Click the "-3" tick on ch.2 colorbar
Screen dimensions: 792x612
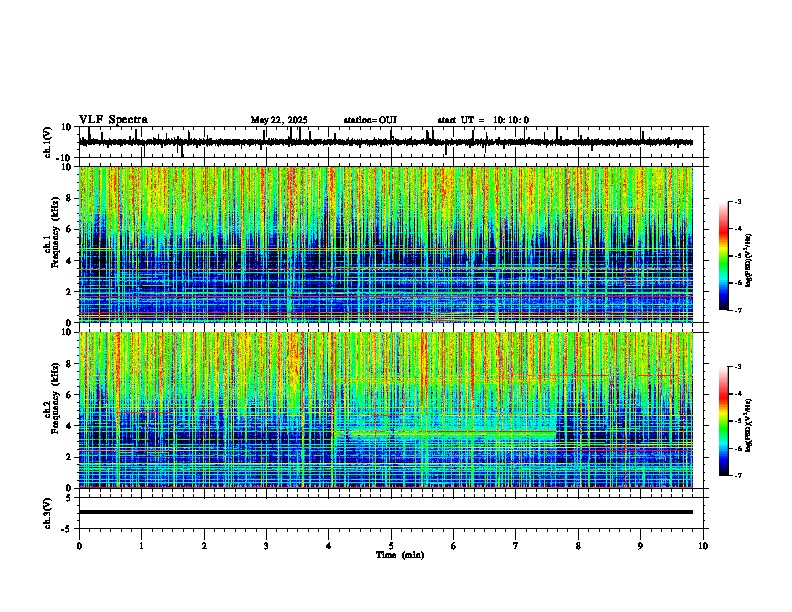coord(738,367)
